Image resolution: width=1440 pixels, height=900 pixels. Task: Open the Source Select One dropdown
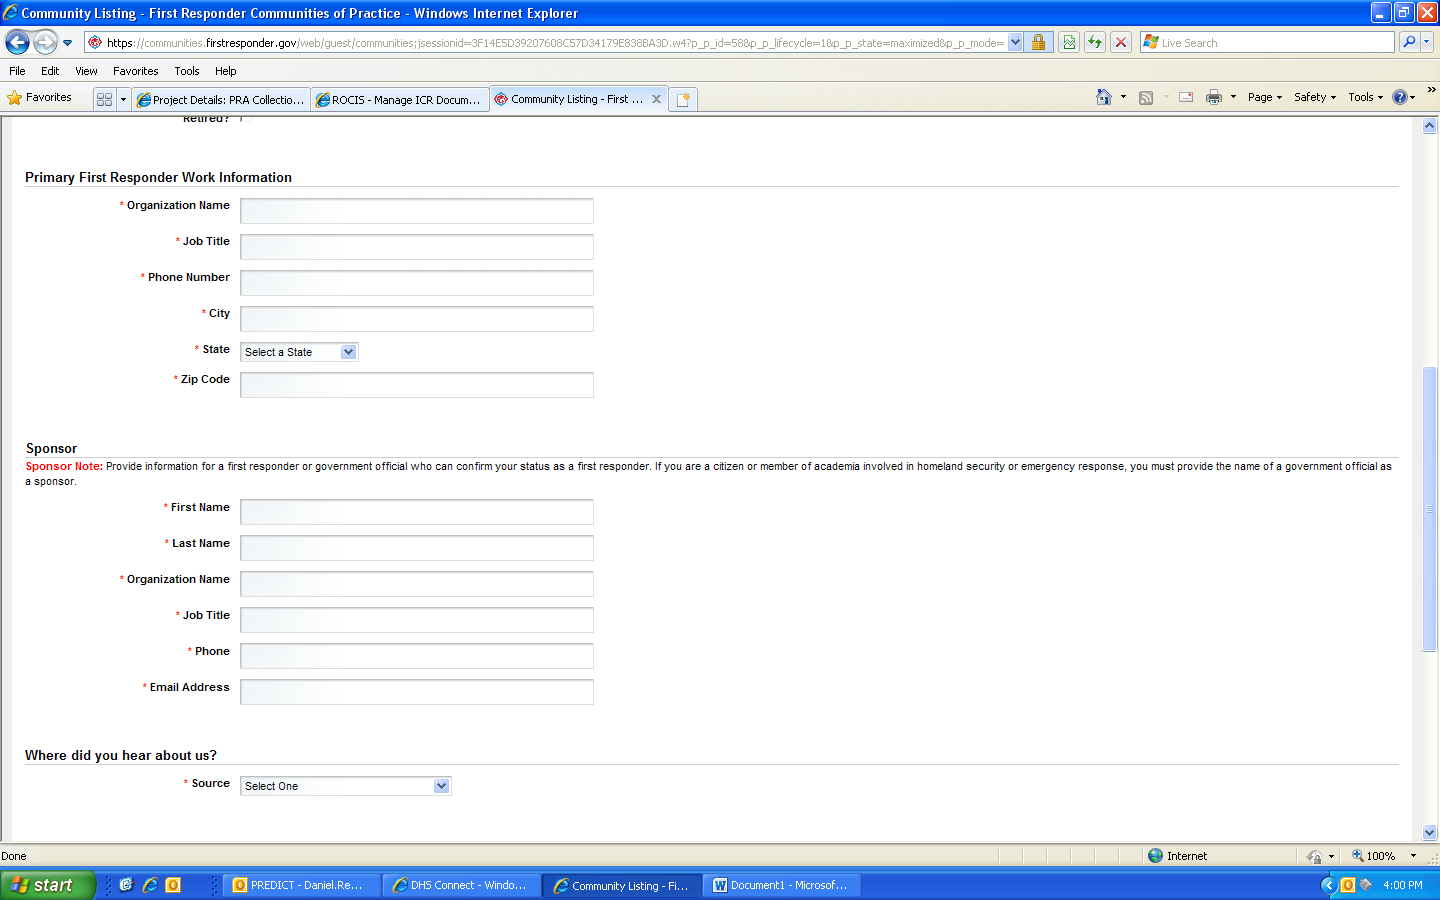click(x=345, y=786)
